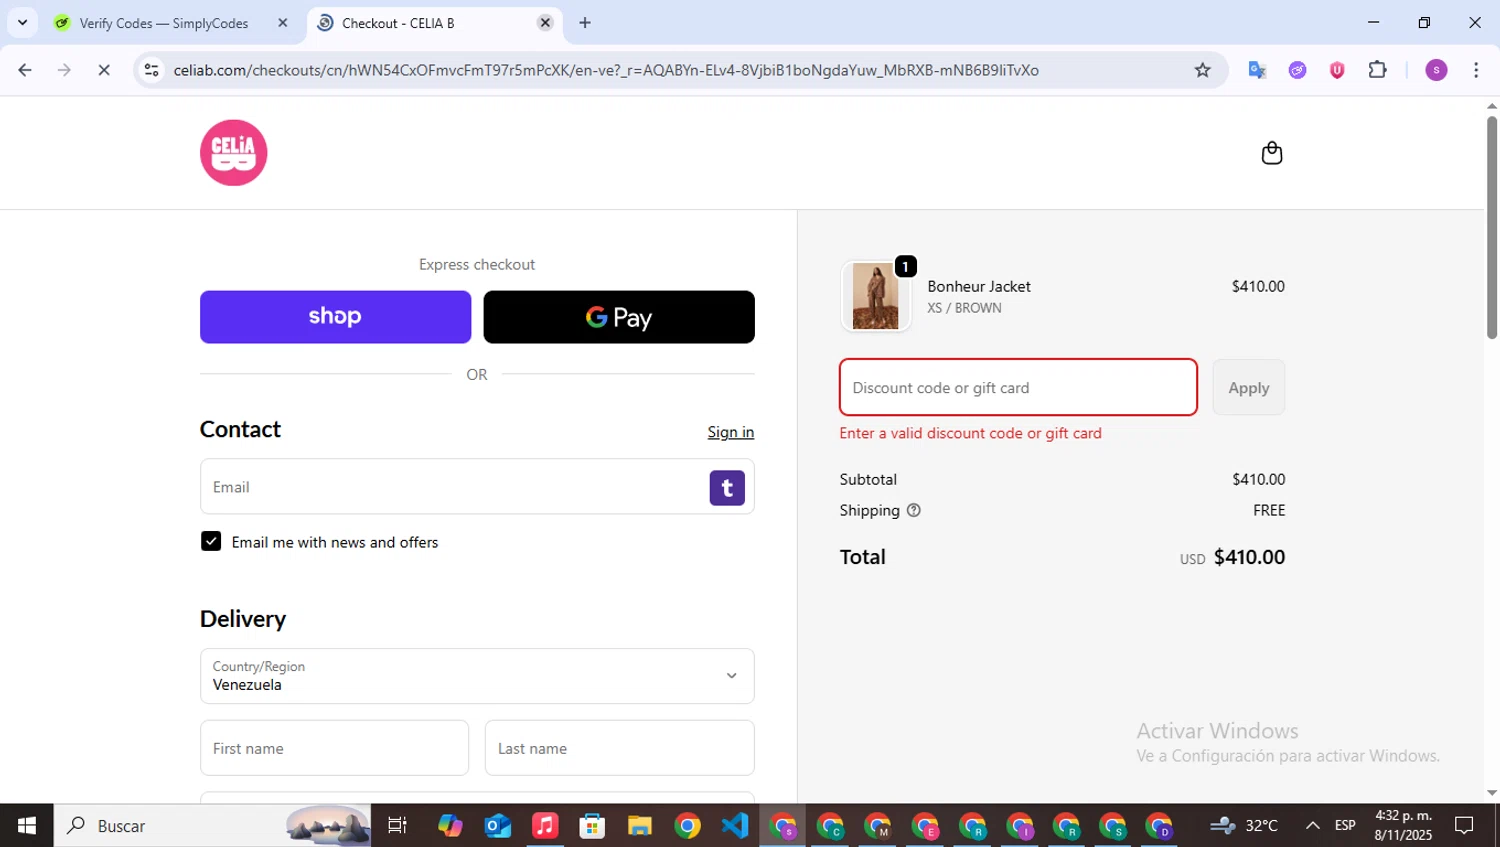Click the Last name field
Image resolution: width=1500 pixels, height=847 pixels.
coord(620,748)
